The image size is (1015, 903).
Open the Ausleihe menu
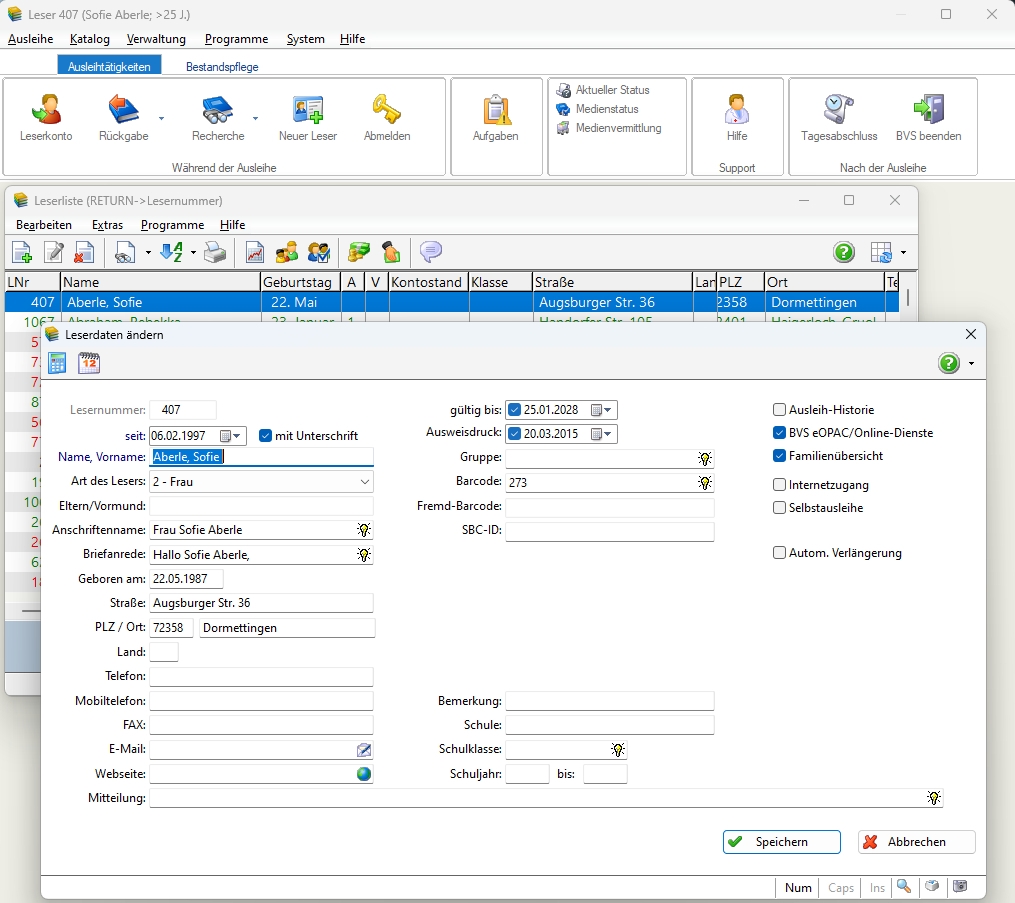[x=30, y=39]
